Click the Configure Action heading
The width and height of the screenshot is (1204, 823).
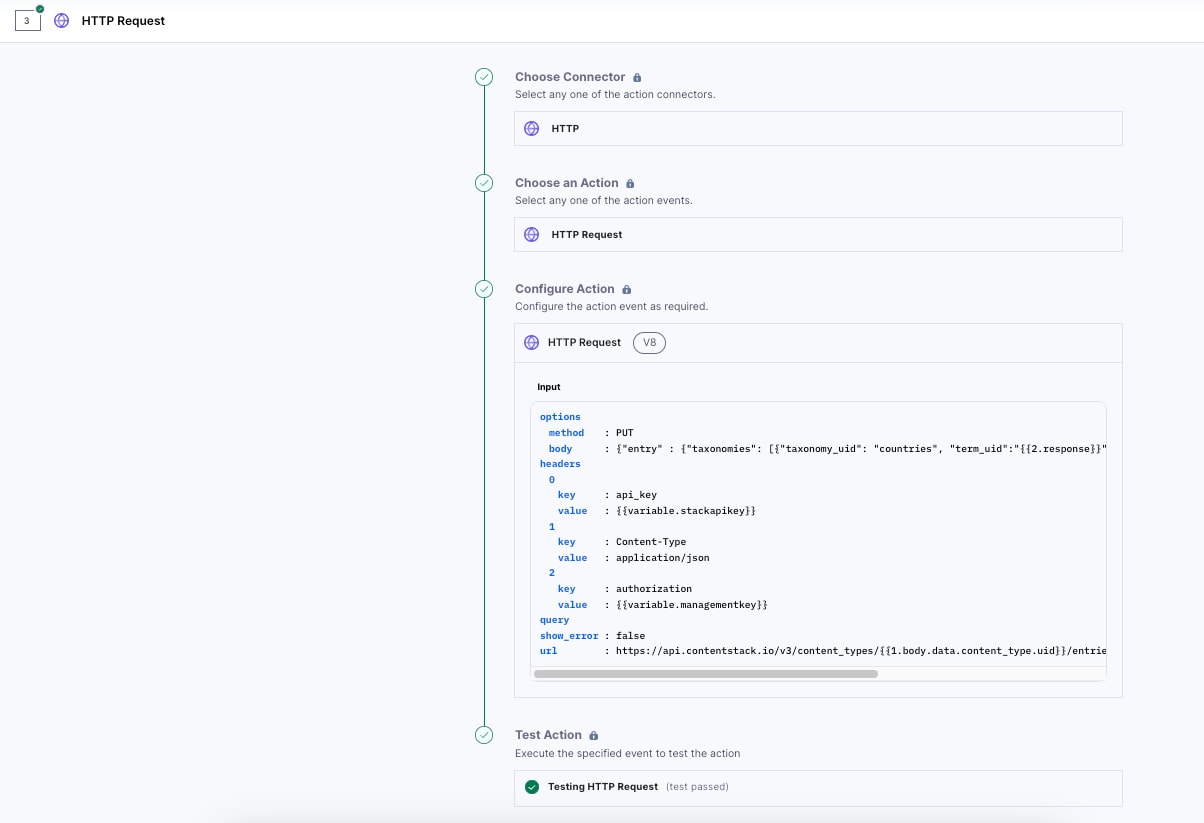pos(564,289)
